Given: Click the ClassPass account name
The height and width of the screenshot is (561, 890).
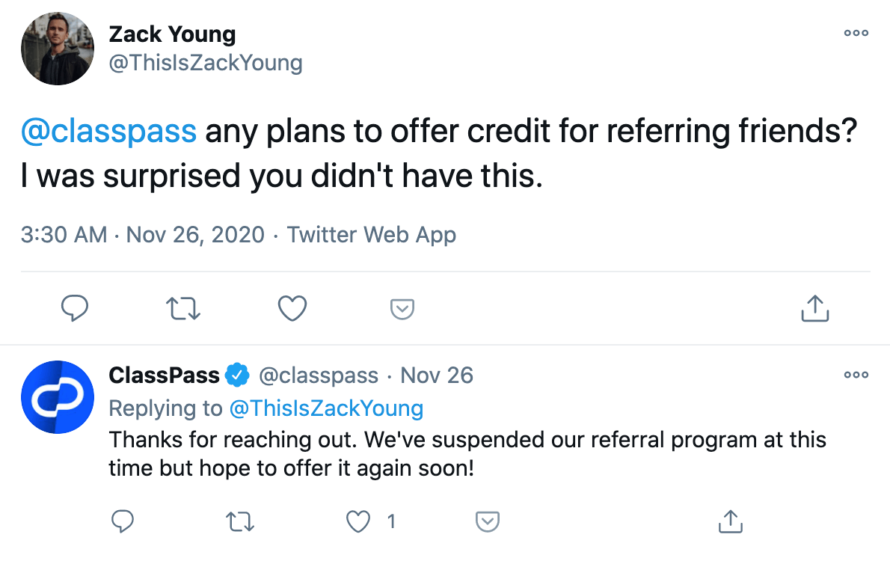Looking at the screenshot, I should 164,376.
